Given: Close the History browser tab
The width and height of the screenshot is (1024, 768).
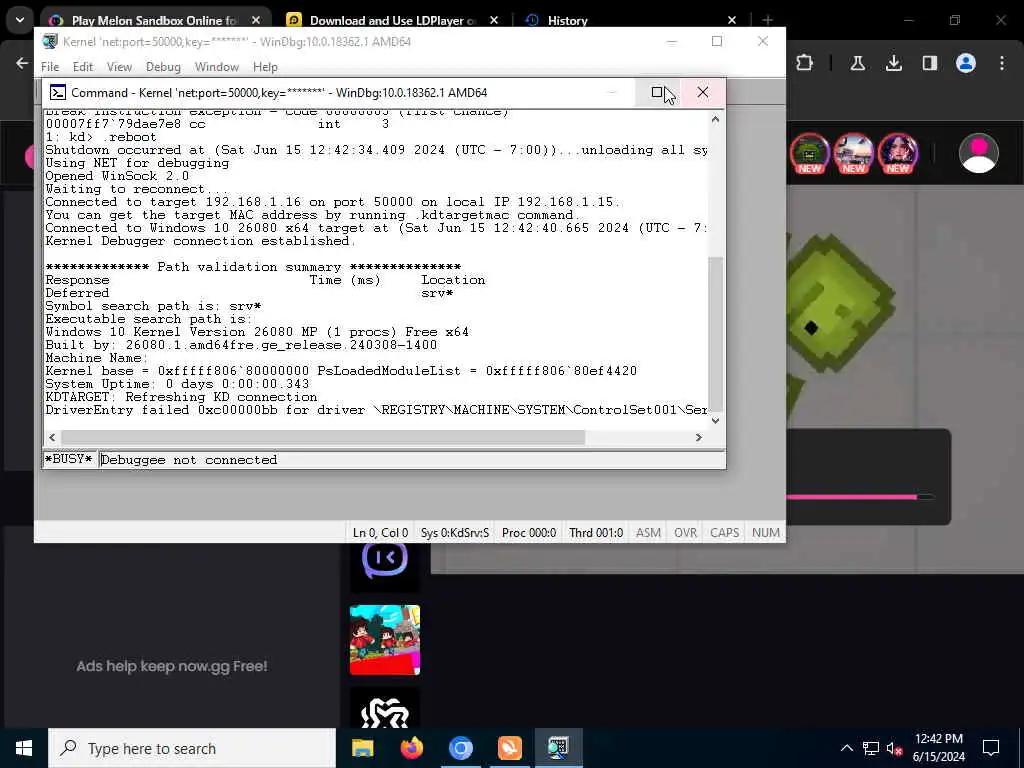Looking at the screenshot, I should [x=731, y=20].
